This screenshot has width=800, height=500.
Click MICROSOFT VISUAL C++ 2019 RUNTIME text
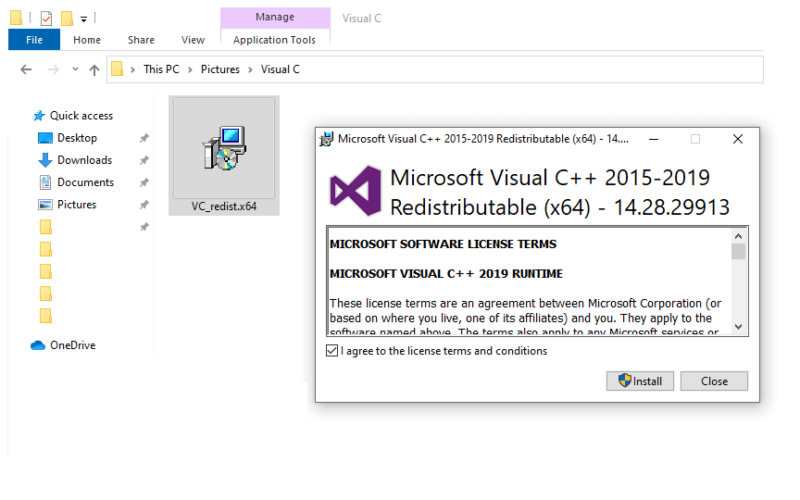446,273
